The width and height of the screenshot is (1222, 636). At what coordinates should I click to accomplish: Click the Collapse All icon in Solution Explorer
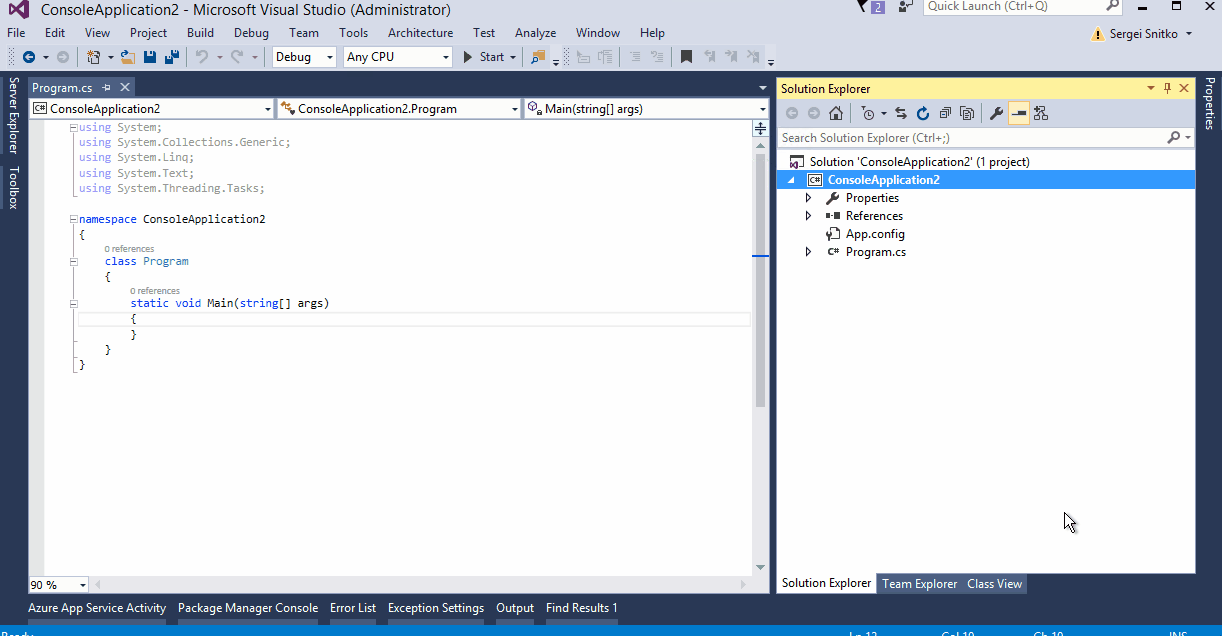(944, 113)
